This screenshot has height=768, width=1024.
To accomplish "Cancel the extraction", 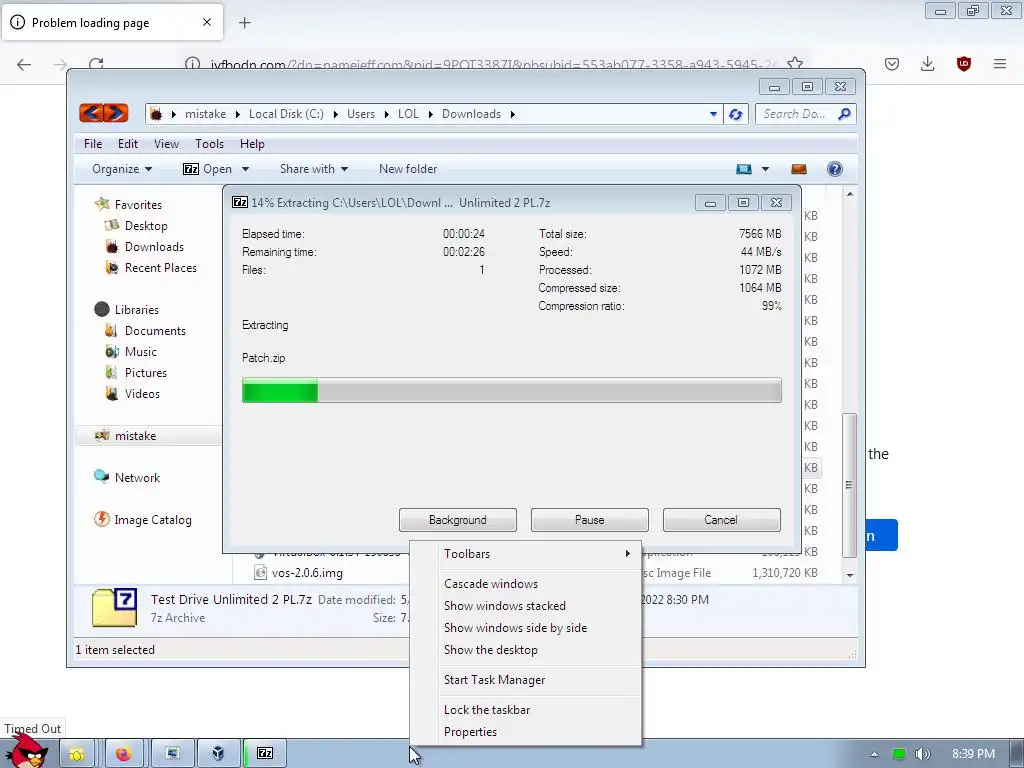I will (x=721, y=520).
